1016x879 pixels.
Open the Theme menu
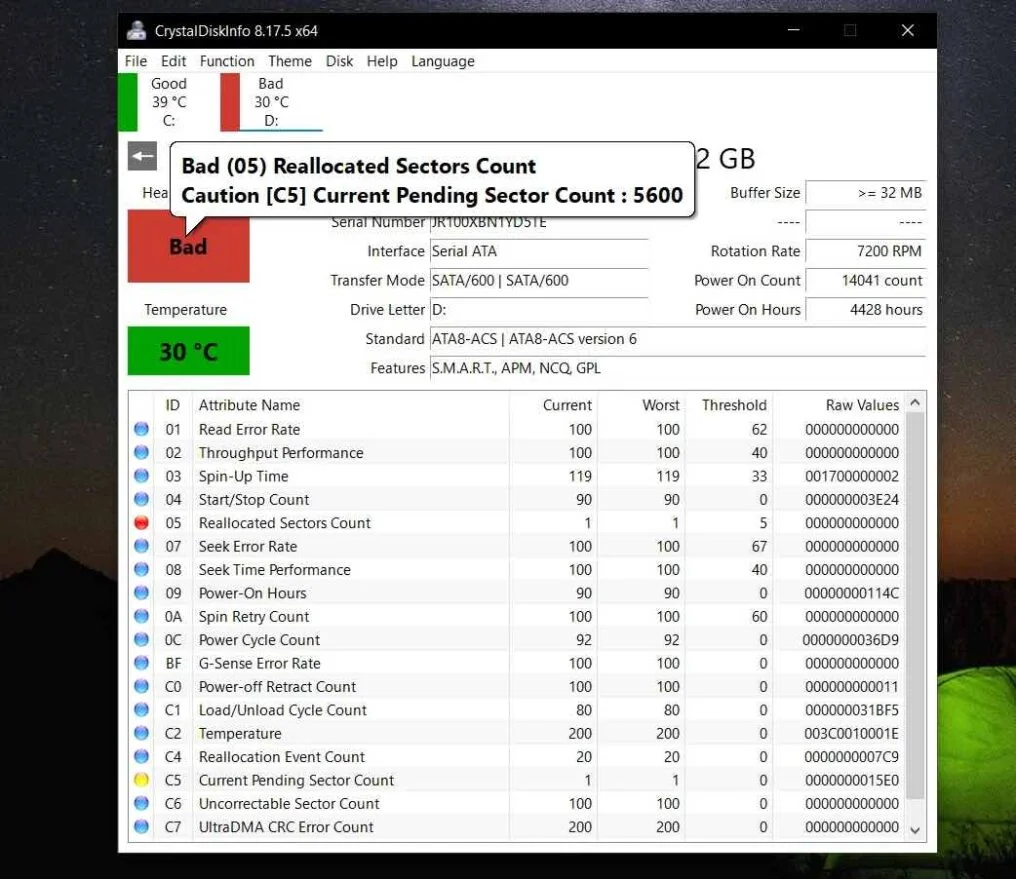click(x=290, y=61)
